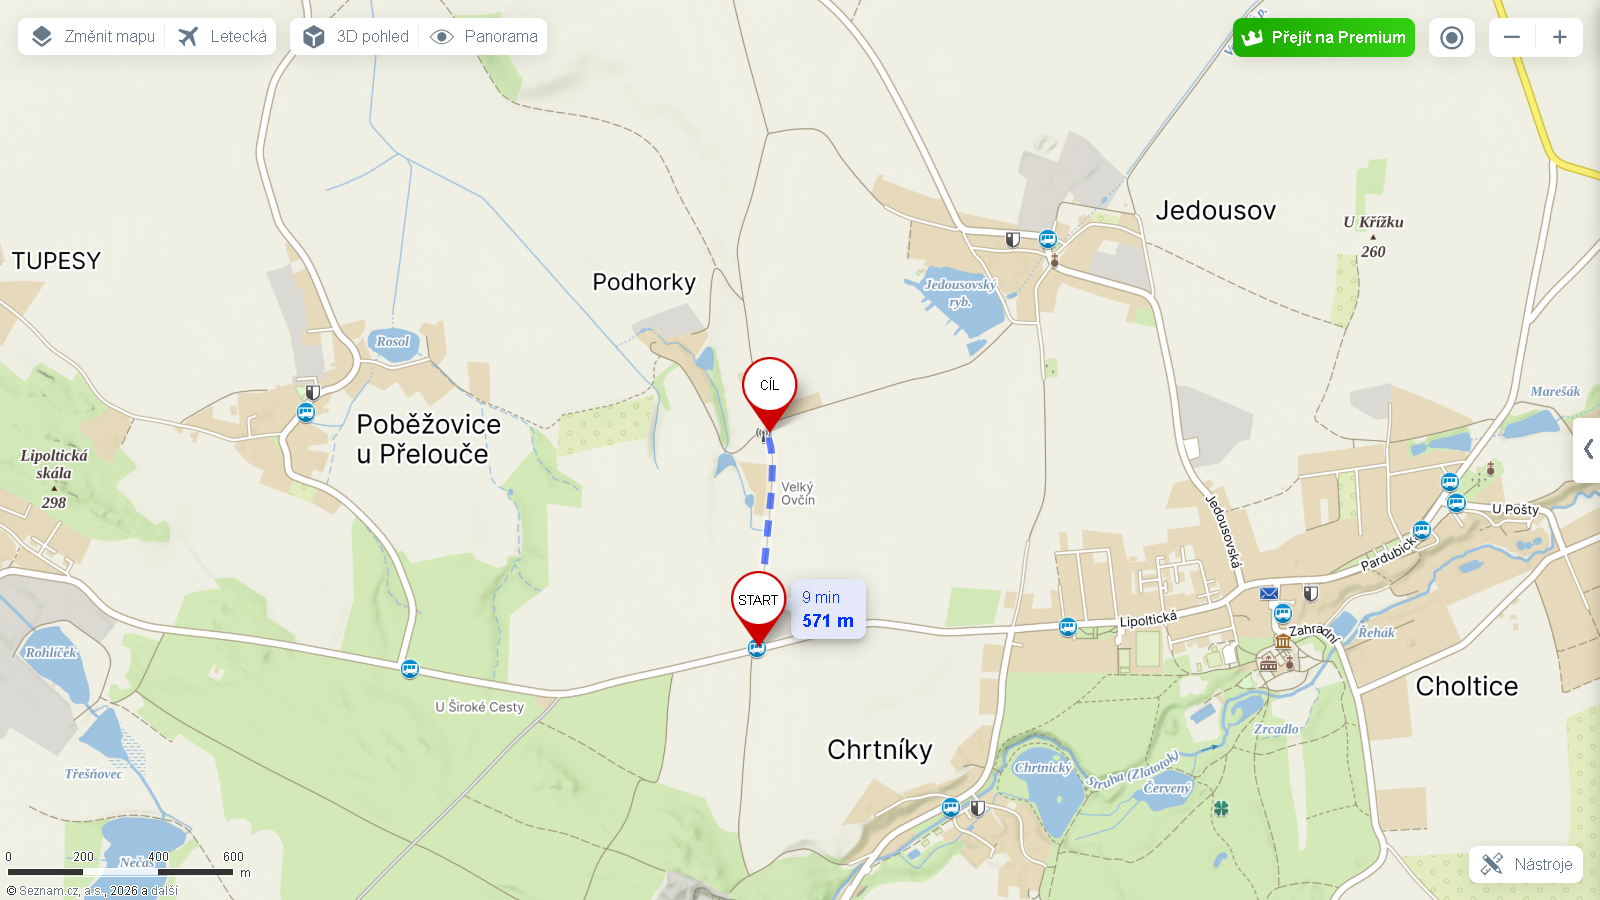Toggle Panorama street view mode
Image resolution: width=1600 pixels, height=900 pixels.
pos(484,37)
